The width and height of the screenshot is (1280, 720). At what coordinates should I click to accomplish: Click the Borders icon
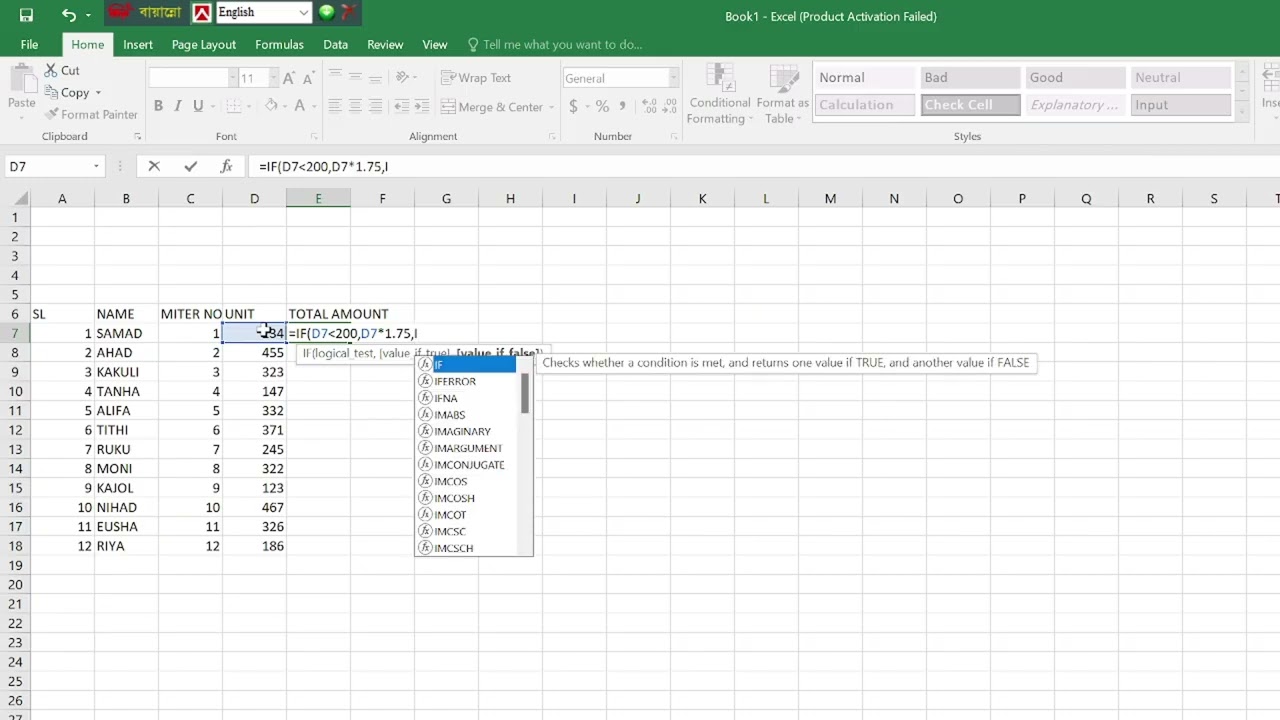tap(233, 107)
